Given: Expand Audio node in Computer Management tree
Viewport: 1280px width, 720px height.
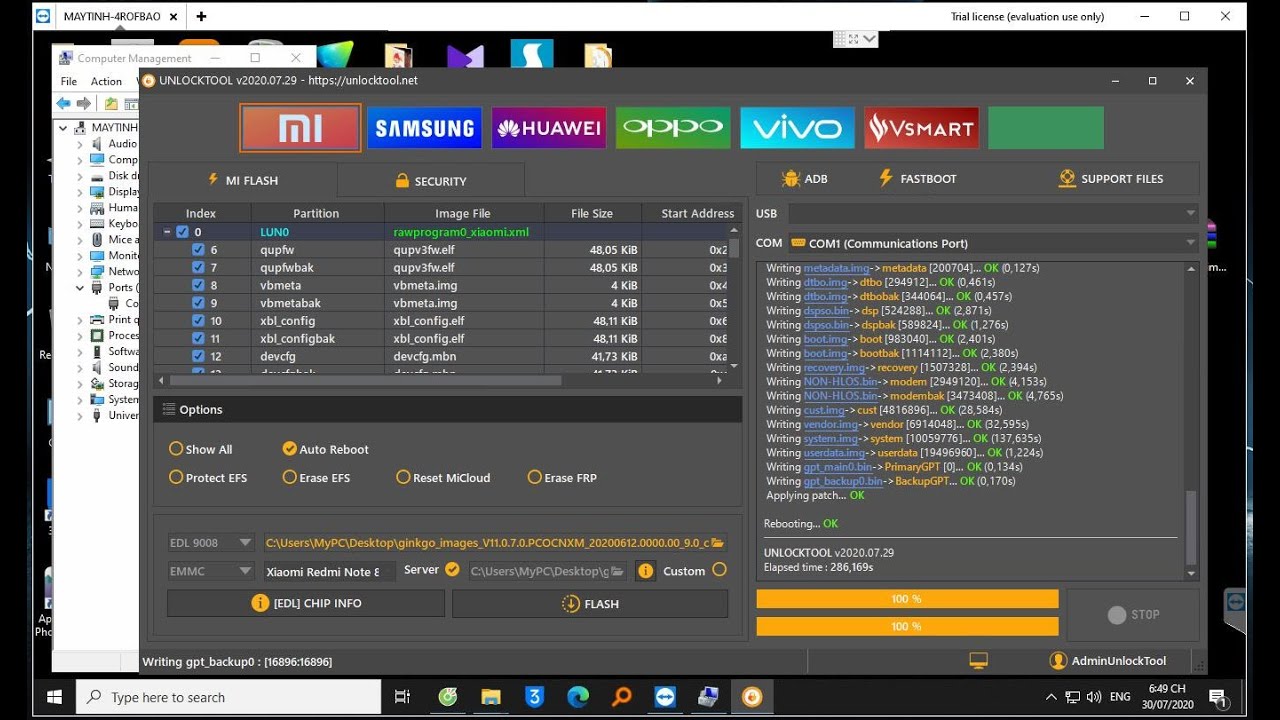Looking at the screenshot, I should click(x=80, y=144).
